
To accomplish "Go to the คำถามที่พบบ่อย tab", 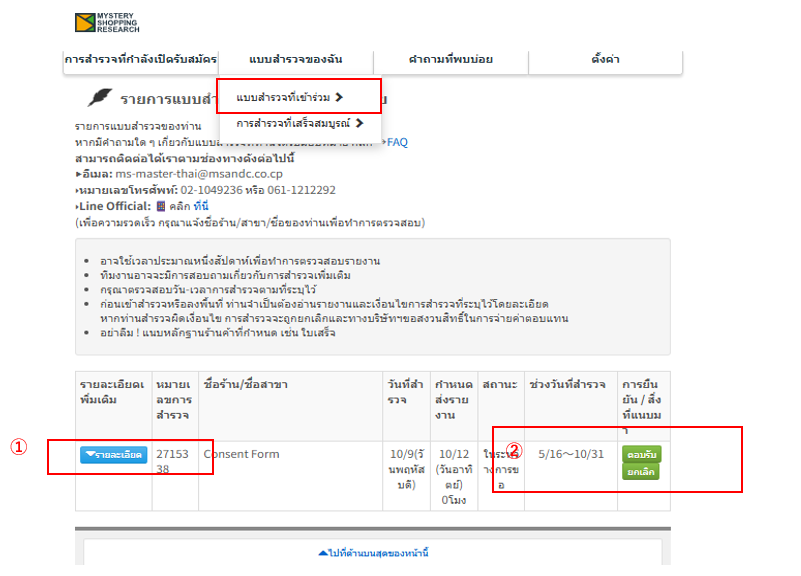I will (x=451, y=59).
